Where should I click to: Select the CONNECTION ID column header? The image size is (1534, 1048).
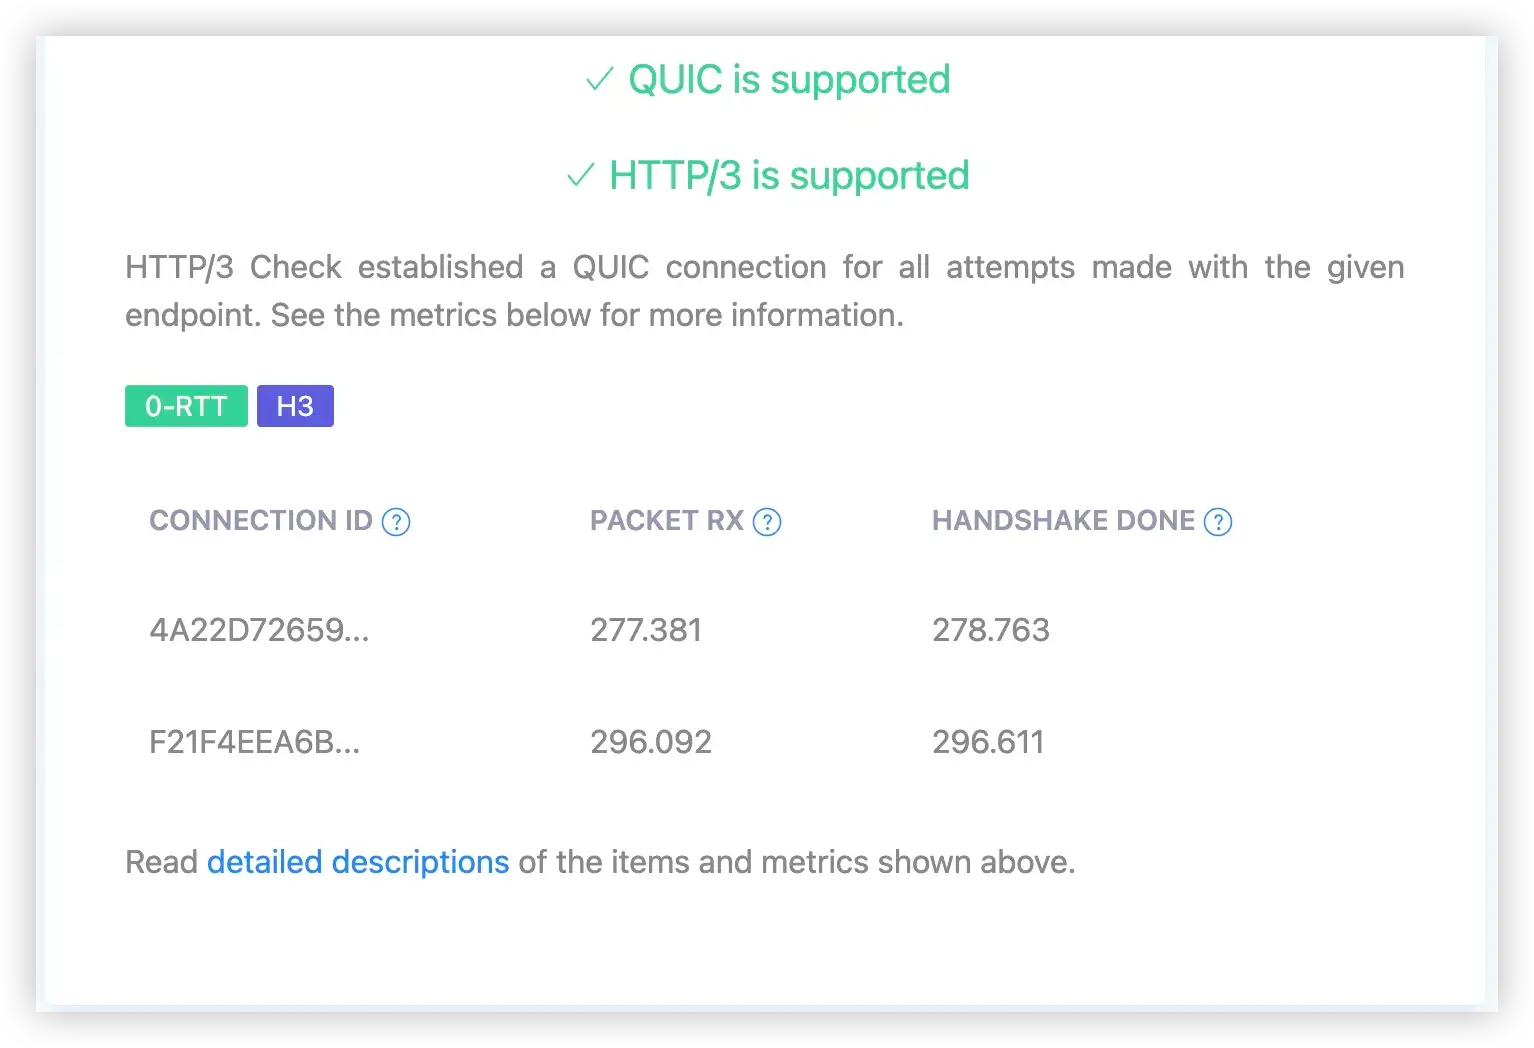pos(260,521)
